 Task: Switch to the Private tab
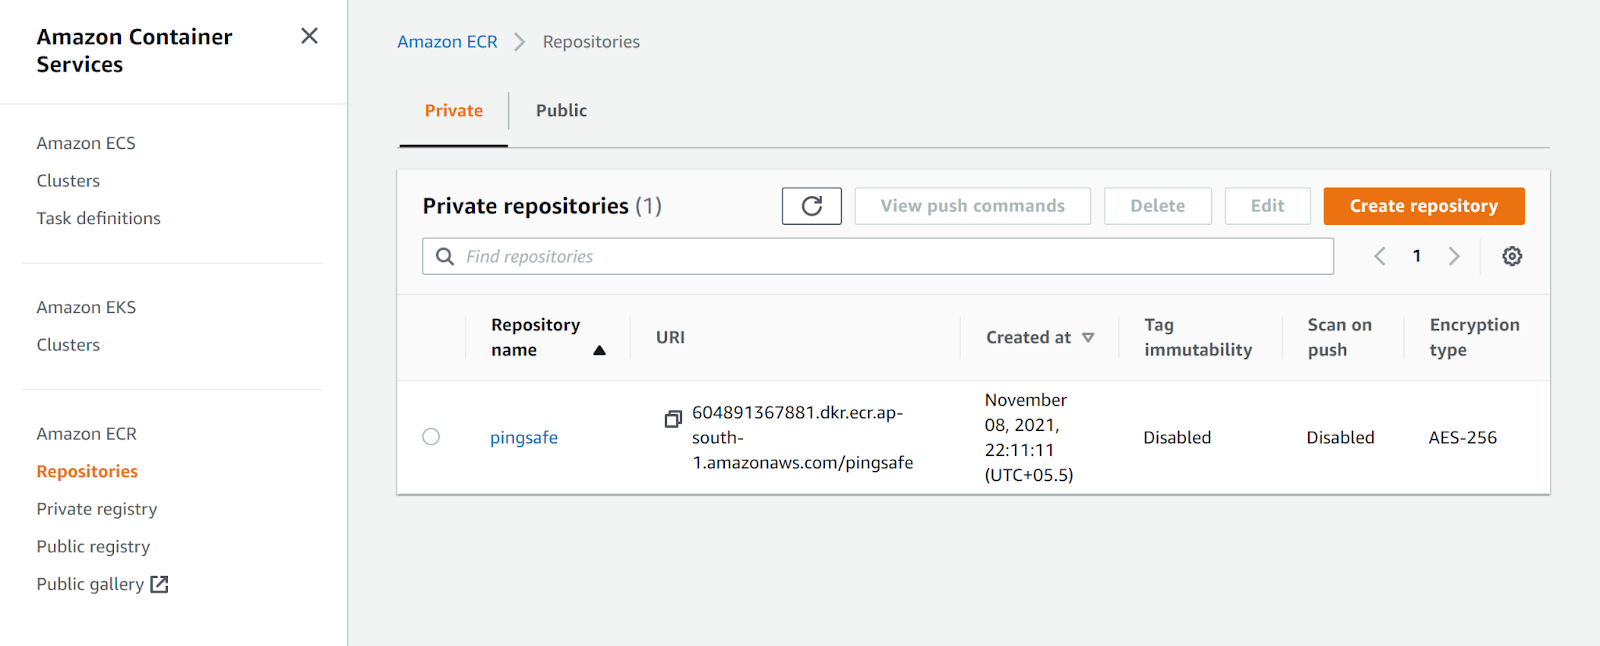pos(453,111)
